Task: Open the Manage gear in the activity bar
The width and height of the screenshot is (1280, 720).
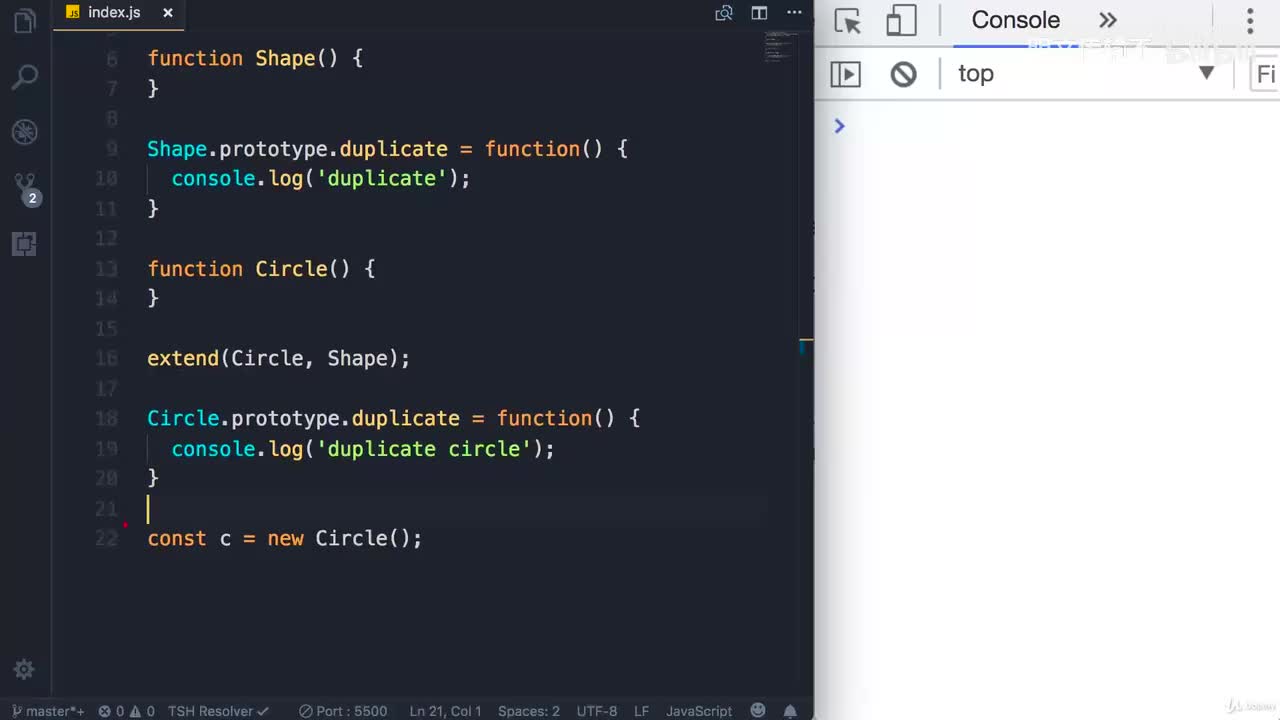Action: [x=25, y=669]
